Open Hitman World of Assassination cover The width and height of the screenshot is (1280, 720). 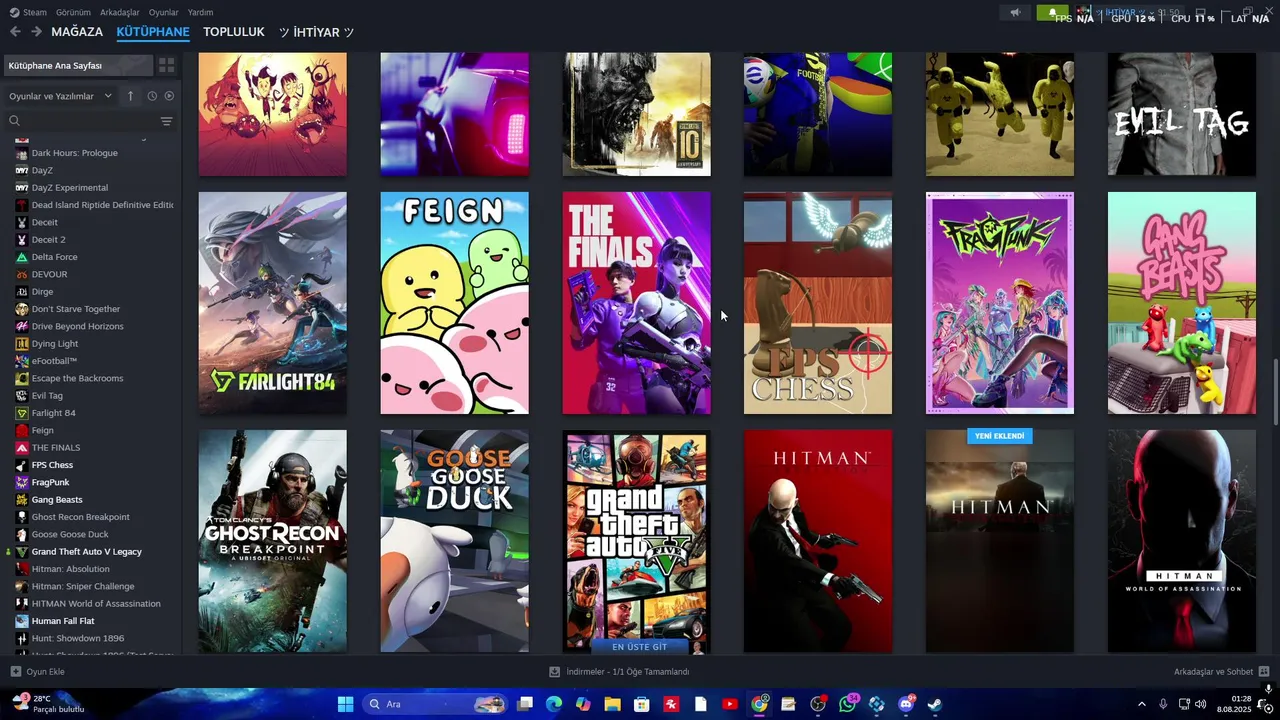1182,541
